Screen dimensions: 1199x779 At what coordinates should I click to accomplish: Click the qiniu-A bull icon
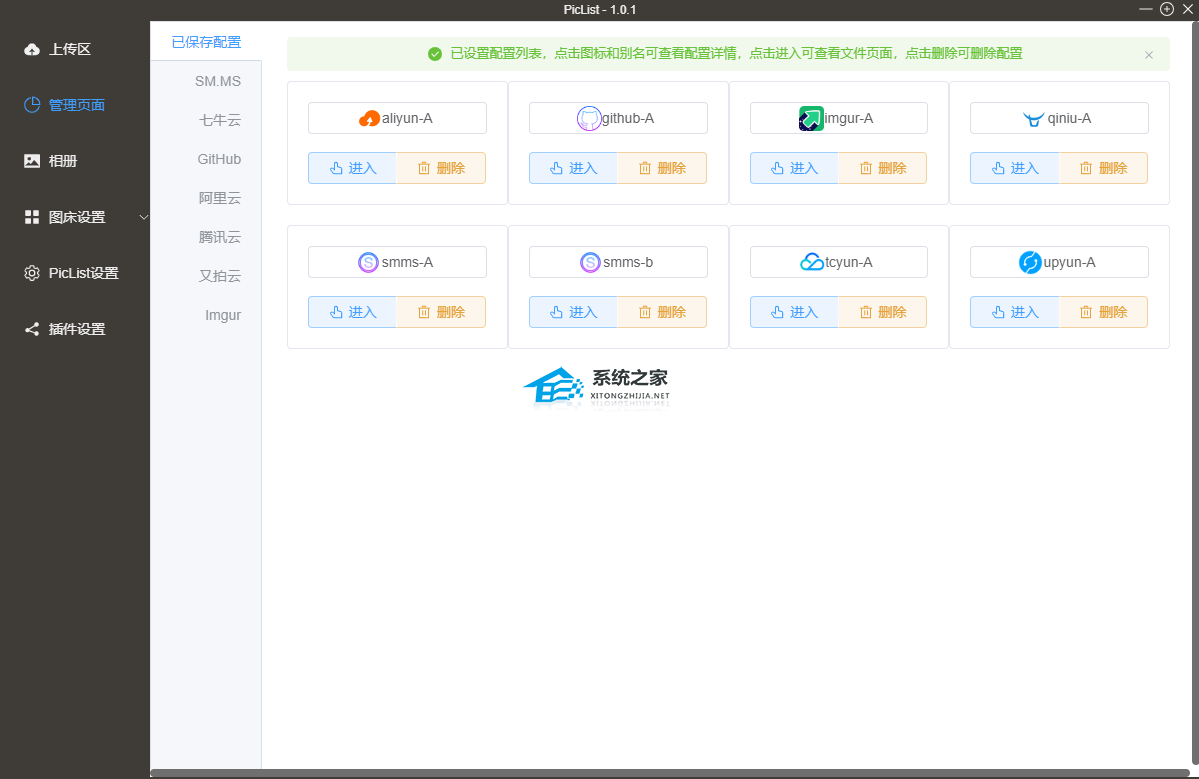pyautogui.click(x=1033, y=118)
